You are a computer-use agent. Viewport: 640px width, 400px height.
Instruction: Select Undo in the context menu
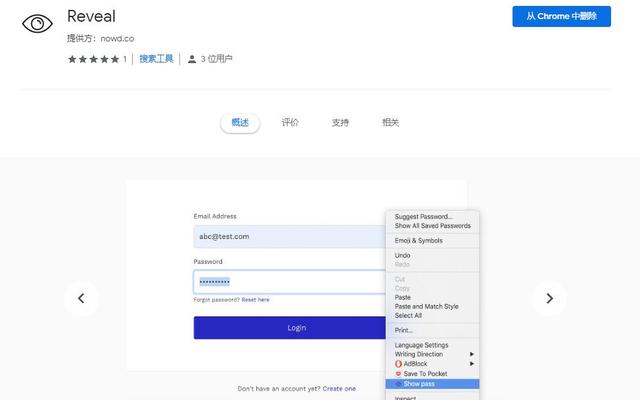(402, 255)
